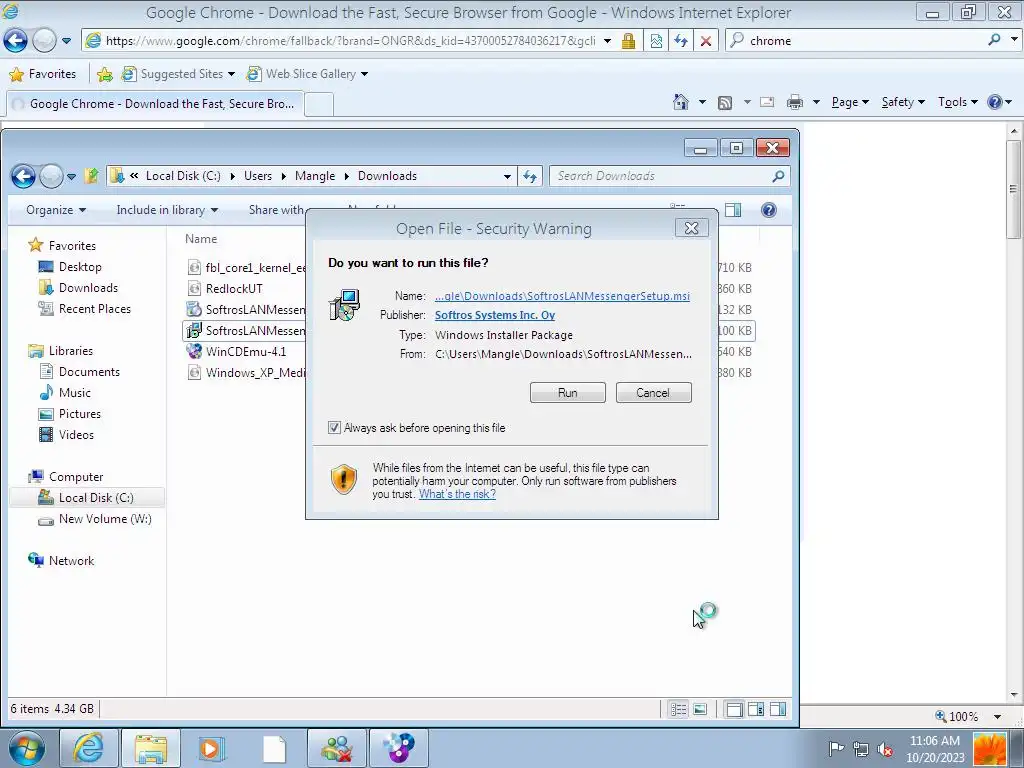Click the Name column header
Screen dimensions: 1024x768
(x=201, y=239)
